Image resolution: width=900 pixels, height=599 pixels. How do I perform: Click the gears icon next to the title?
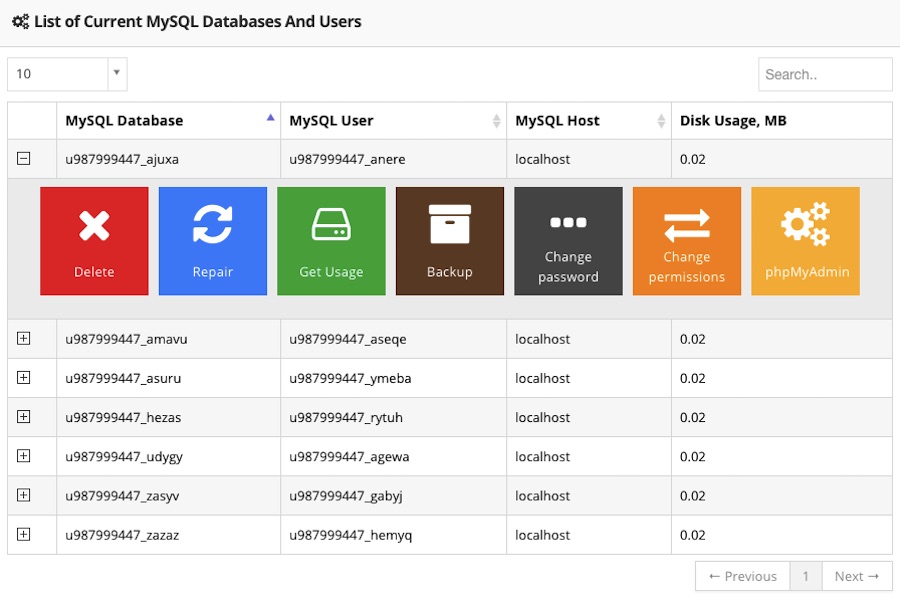pos(21,22)
